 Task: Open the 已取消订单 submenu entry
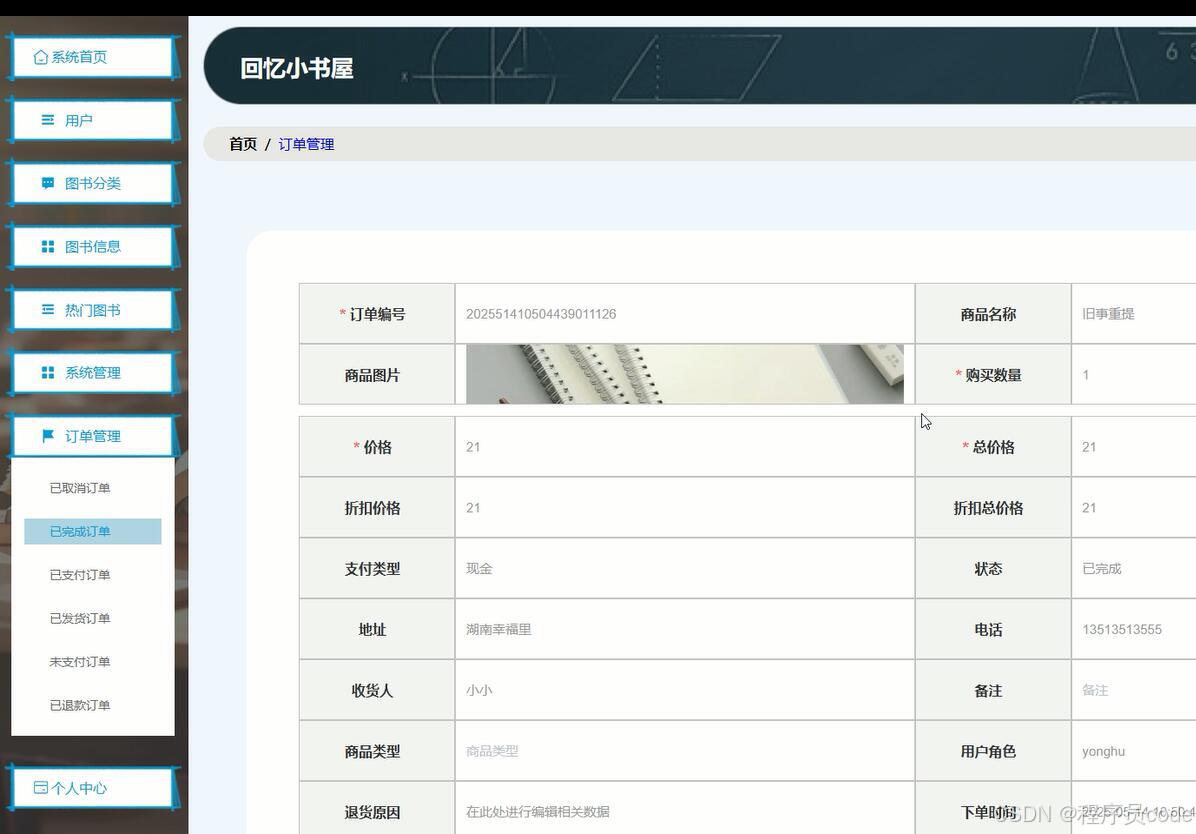click(x=79, y=488)
